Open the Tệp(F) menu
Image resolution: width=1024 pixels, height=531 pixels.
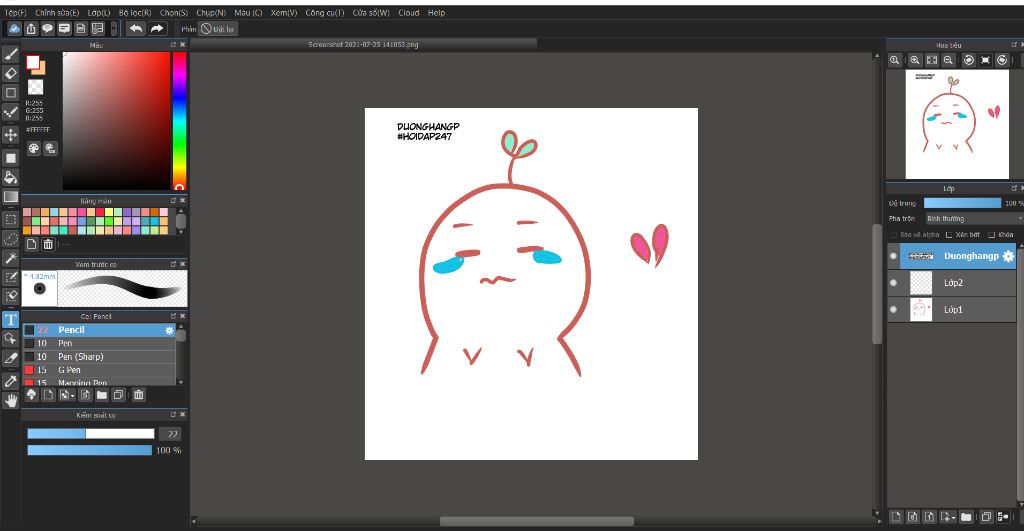[15, 12]
